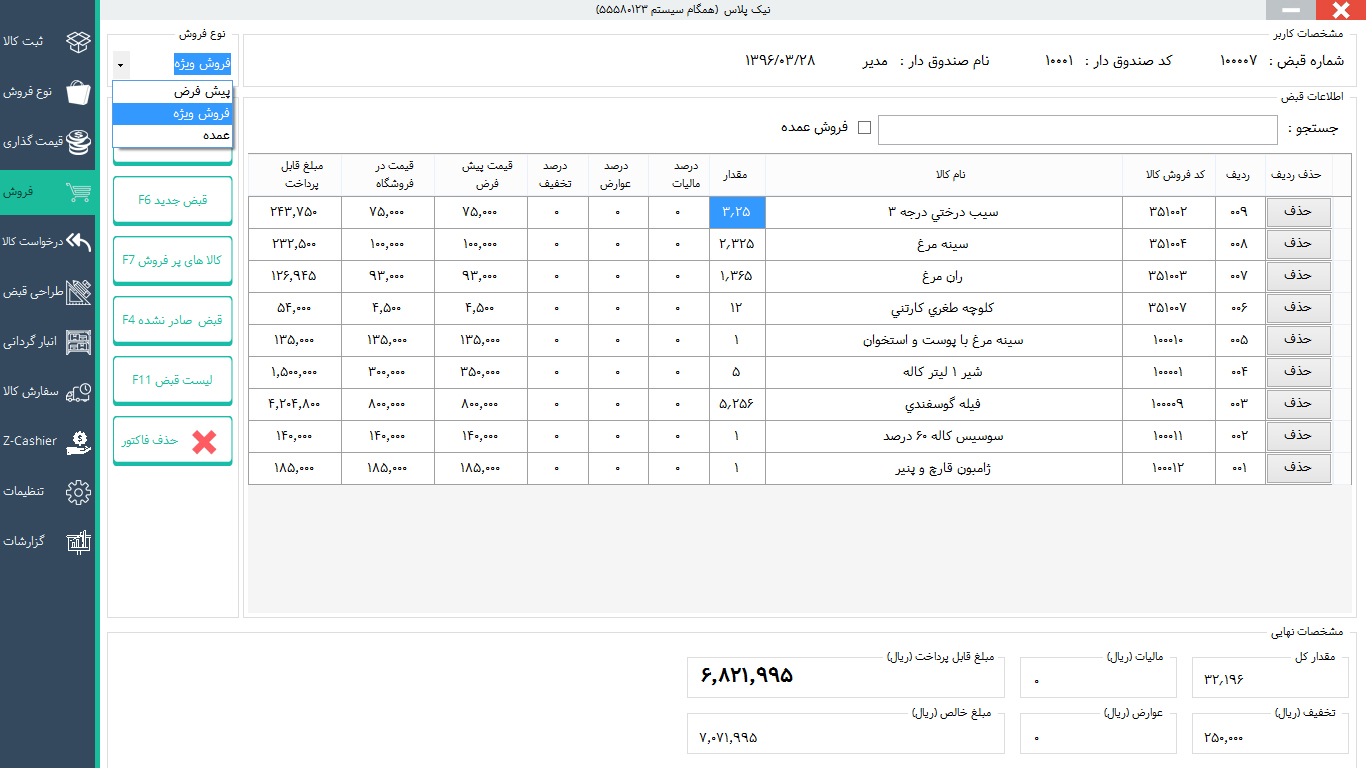
Task: Open قیمت گذاری coins icon in sidebar
Action: (78, 142)
